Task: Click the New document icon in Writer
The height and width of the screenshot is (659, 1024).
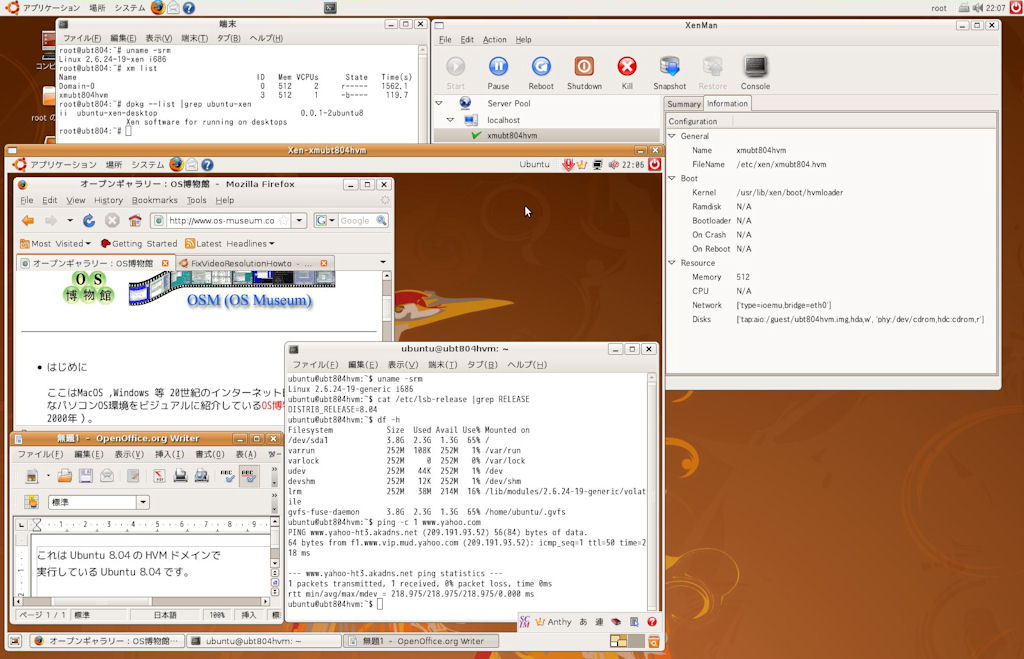Action: pos(31,476)
